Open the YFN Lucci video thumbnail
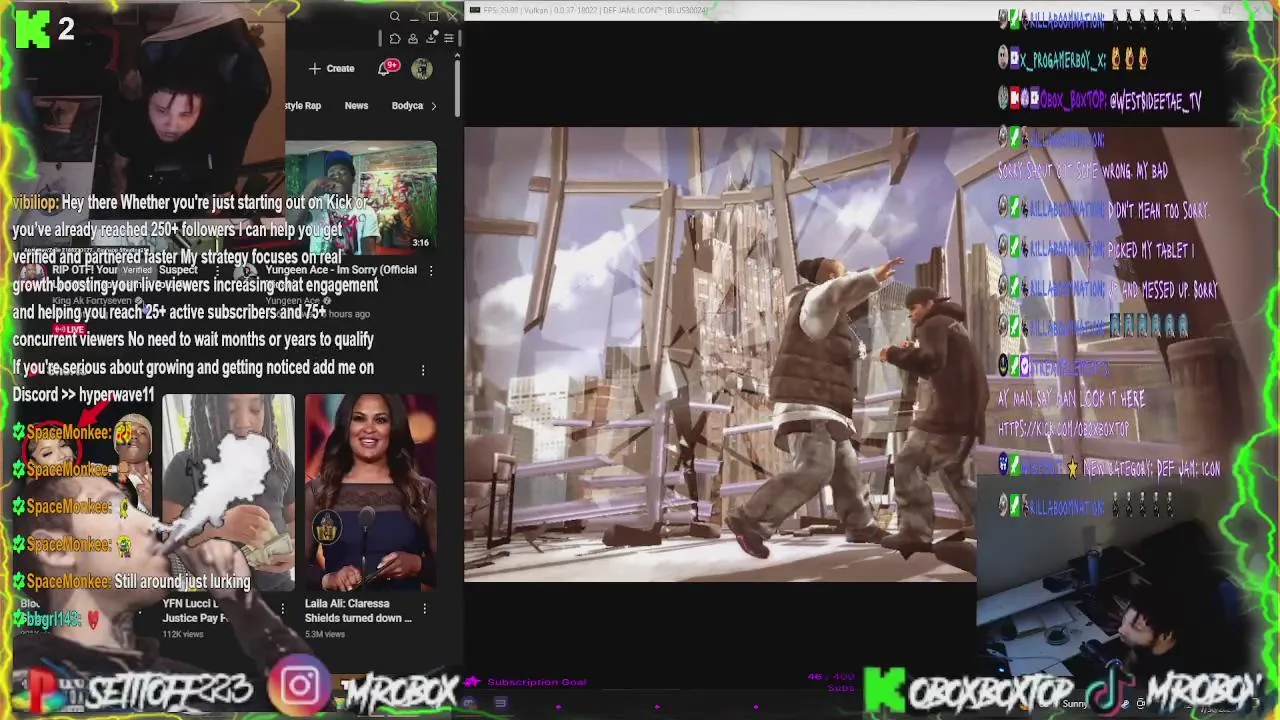 tap(228, 492)
